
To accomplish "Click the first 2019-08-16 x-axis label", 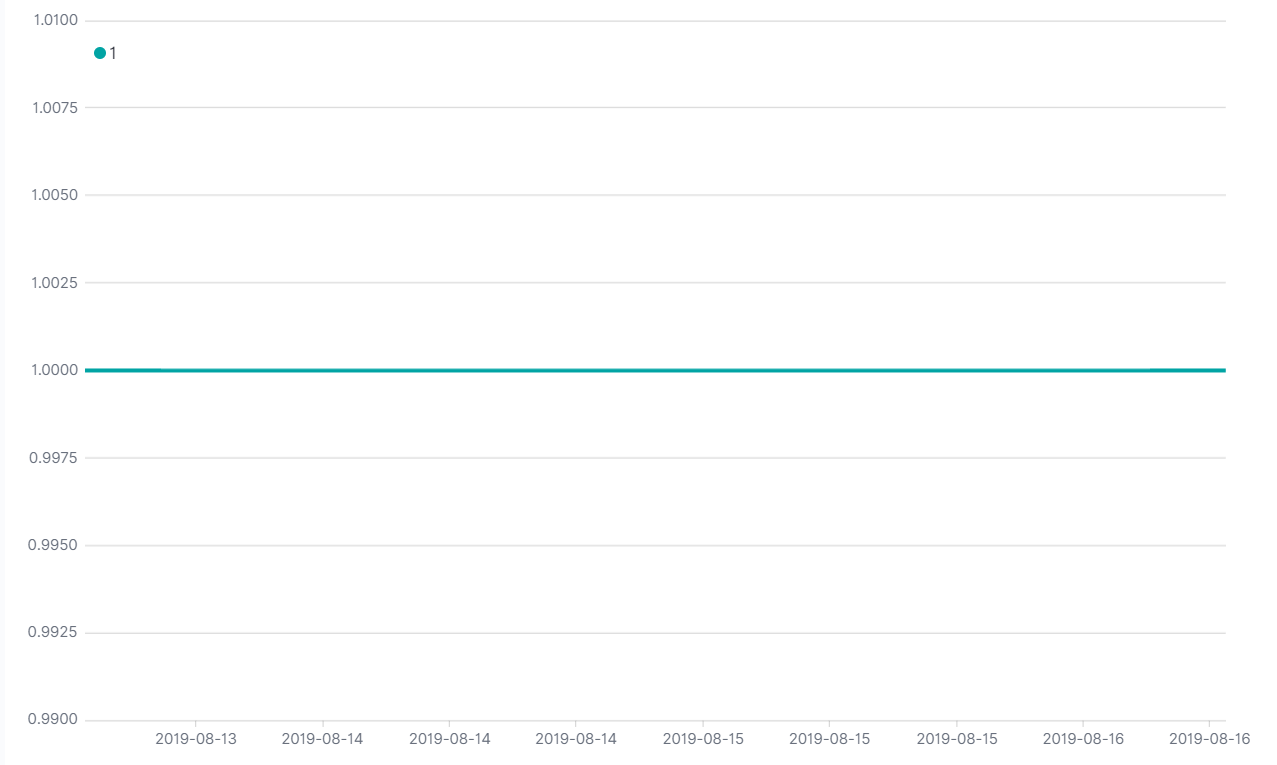I will point(1083,739).
